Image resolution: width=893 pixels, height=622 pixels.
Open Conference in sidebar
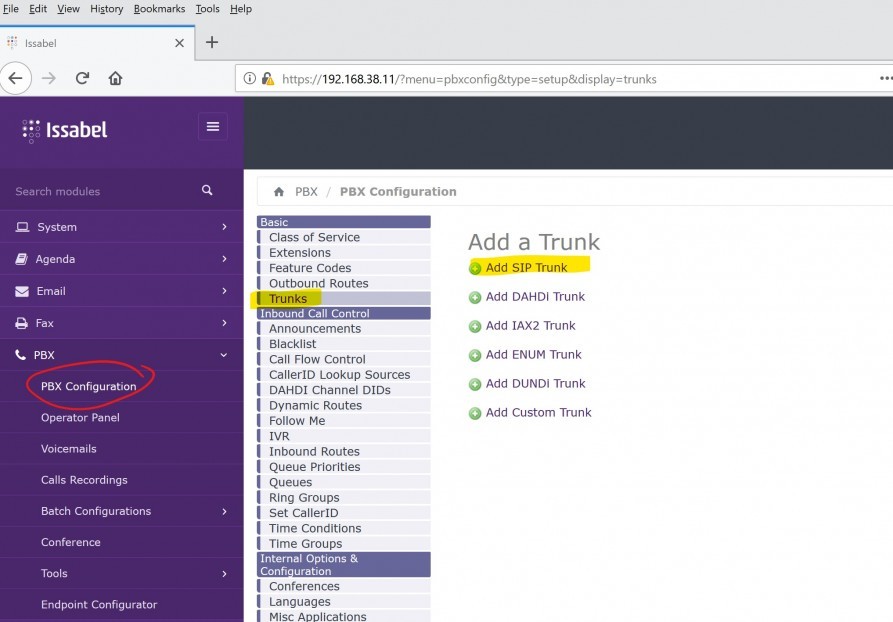coord(71,542)
